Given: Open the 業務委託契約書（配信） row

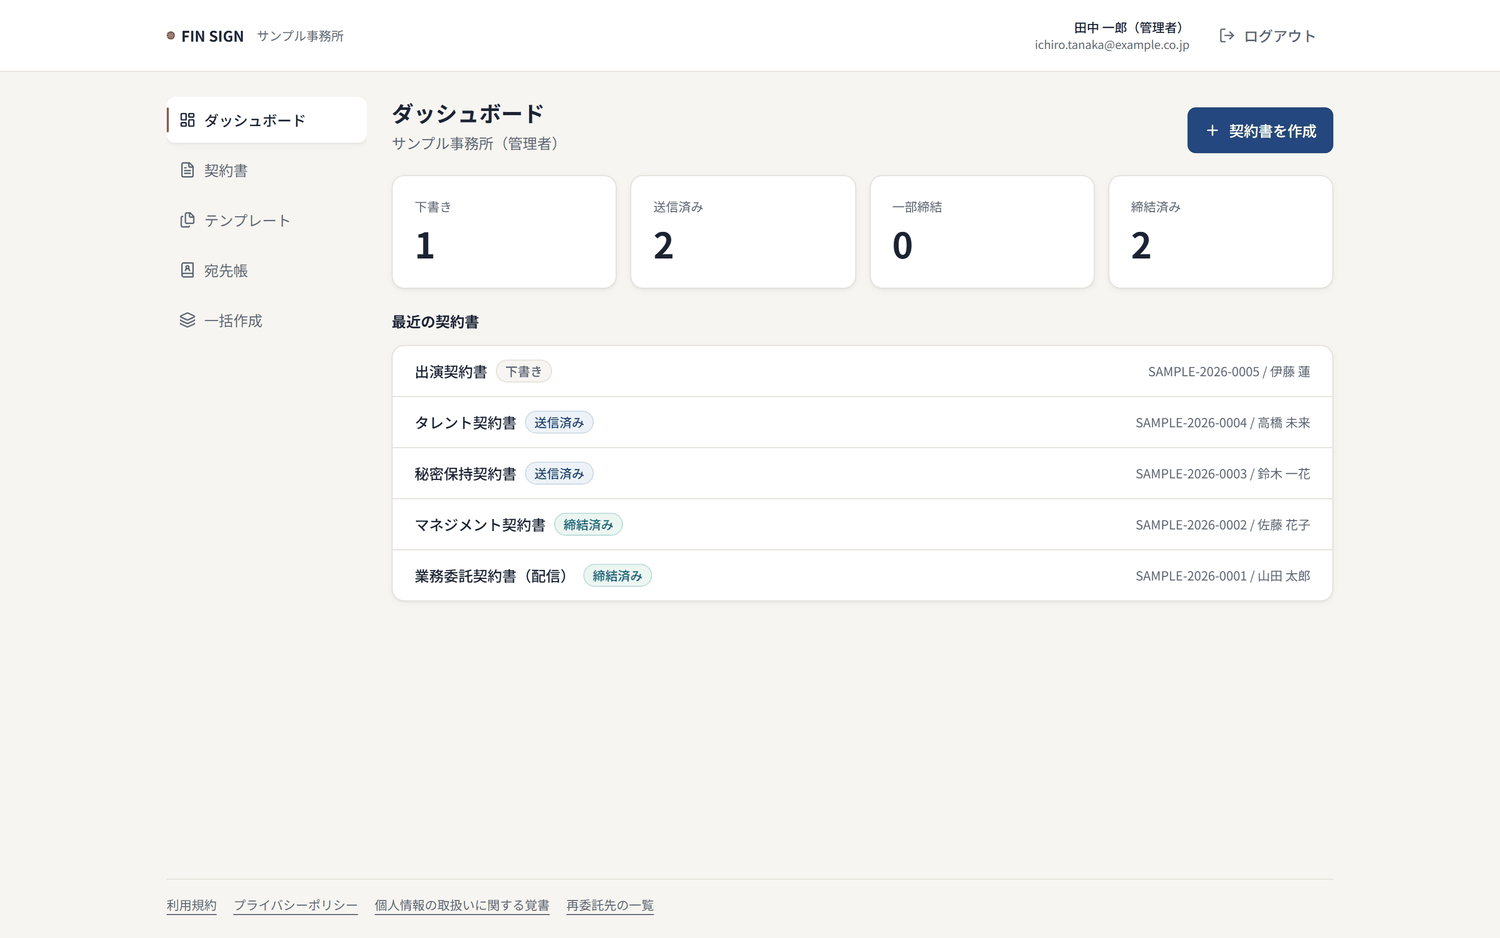Looking at the screenshot, I should click(x=862, y=576).
